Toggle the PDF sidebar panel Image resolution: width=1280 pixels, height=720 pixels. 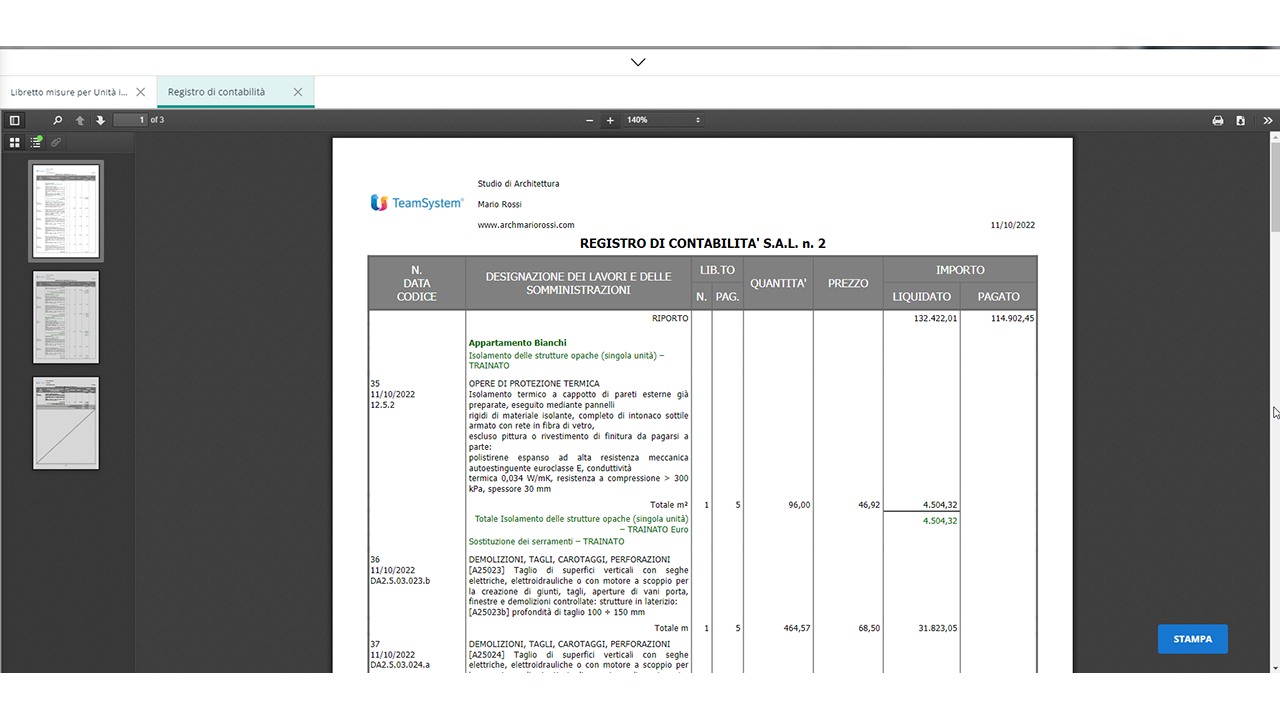click(14, 120)
